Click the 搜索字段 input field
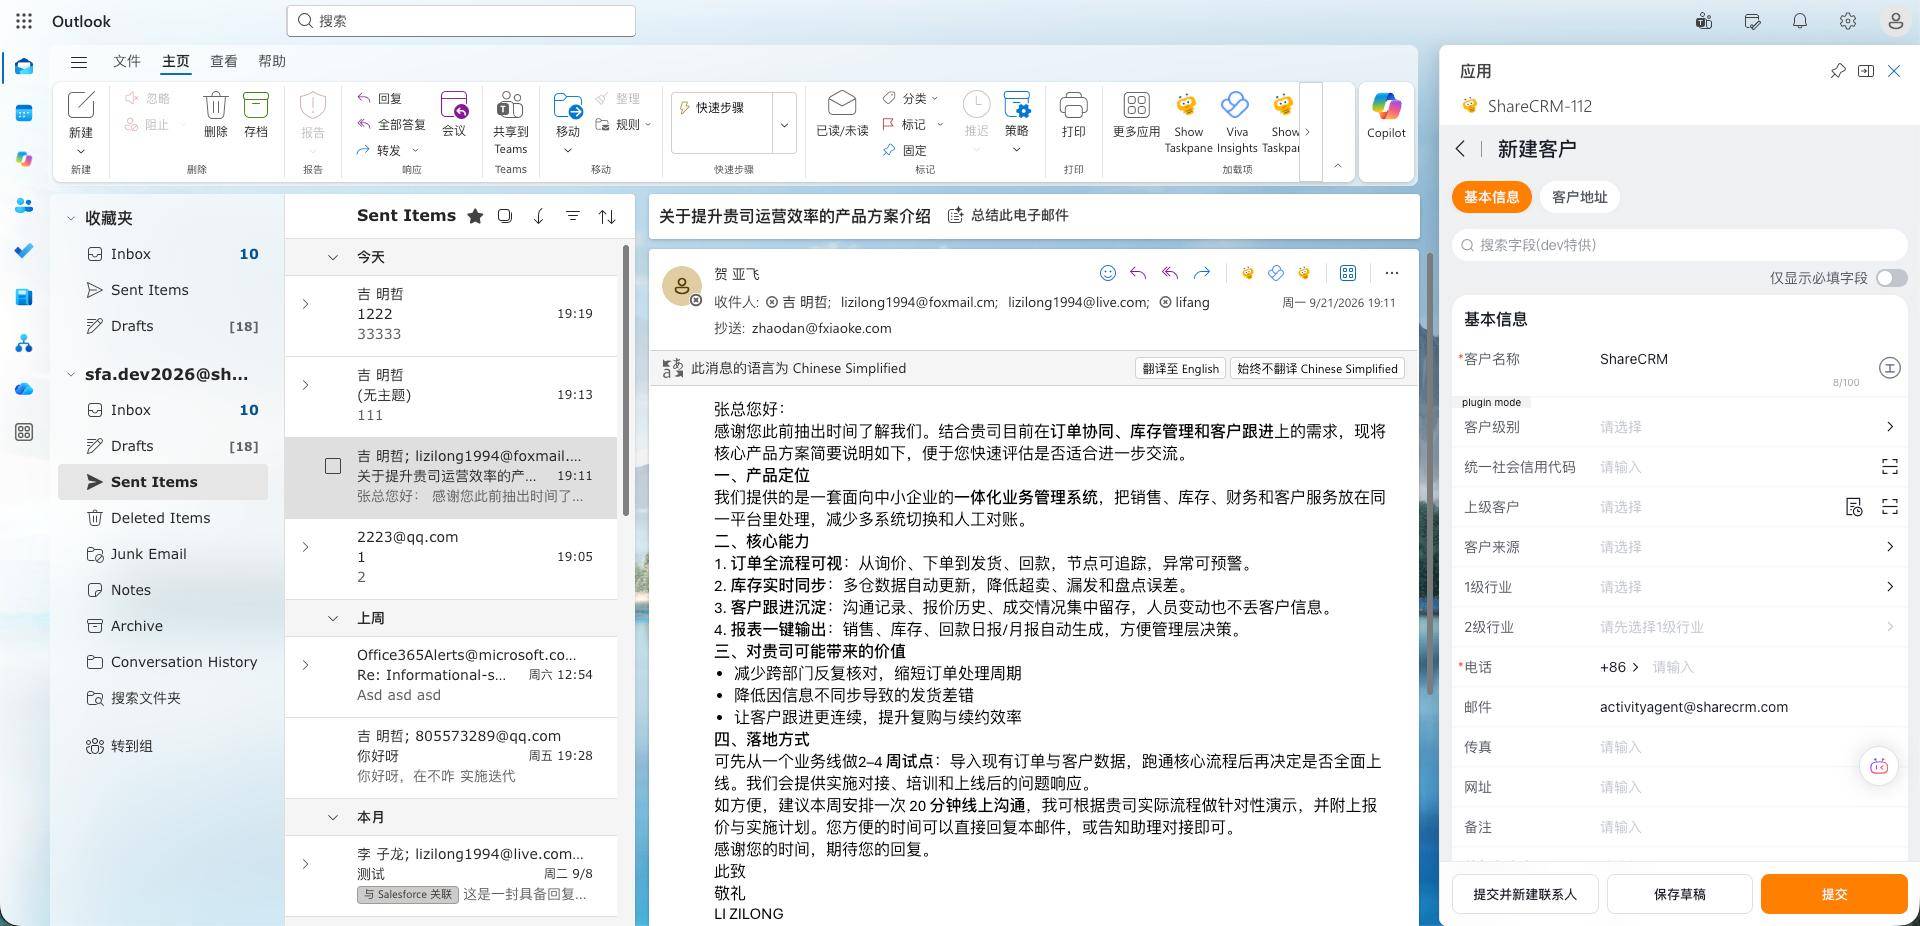 pyautogui.click(x=1679, y=245)
